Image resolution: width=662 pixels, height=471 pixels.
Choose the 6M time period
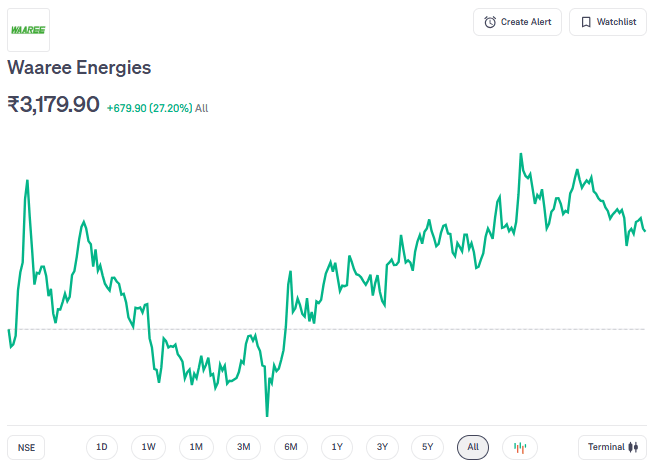(x=290, y=447)
